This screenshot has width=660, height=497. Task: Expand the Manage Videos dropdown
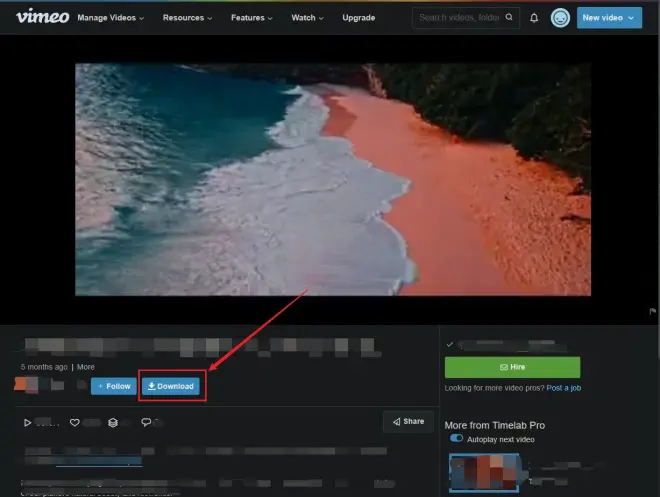coord(111,18)
